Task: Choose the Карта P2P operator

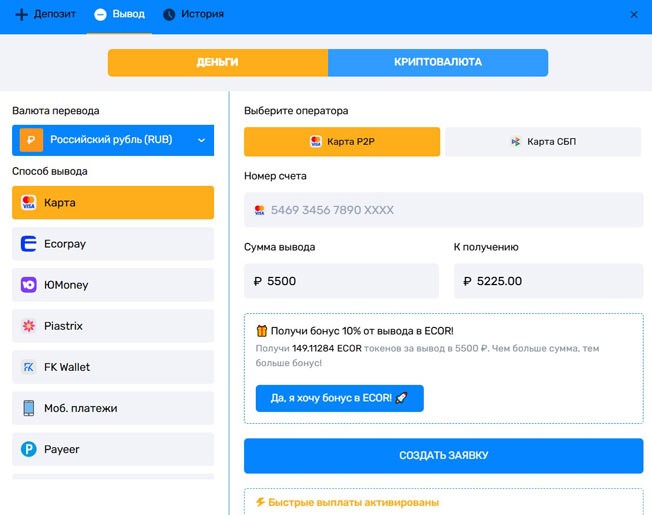Action: coord(341,142)
